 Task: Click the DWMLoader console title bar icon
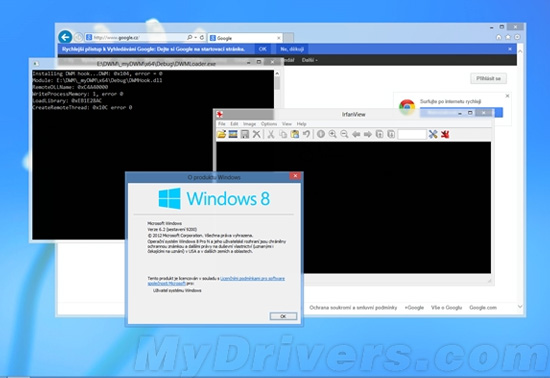35,63
